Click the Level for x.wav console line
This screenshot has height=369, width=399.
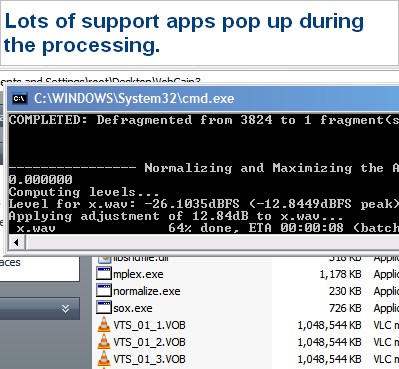[204, 204]
